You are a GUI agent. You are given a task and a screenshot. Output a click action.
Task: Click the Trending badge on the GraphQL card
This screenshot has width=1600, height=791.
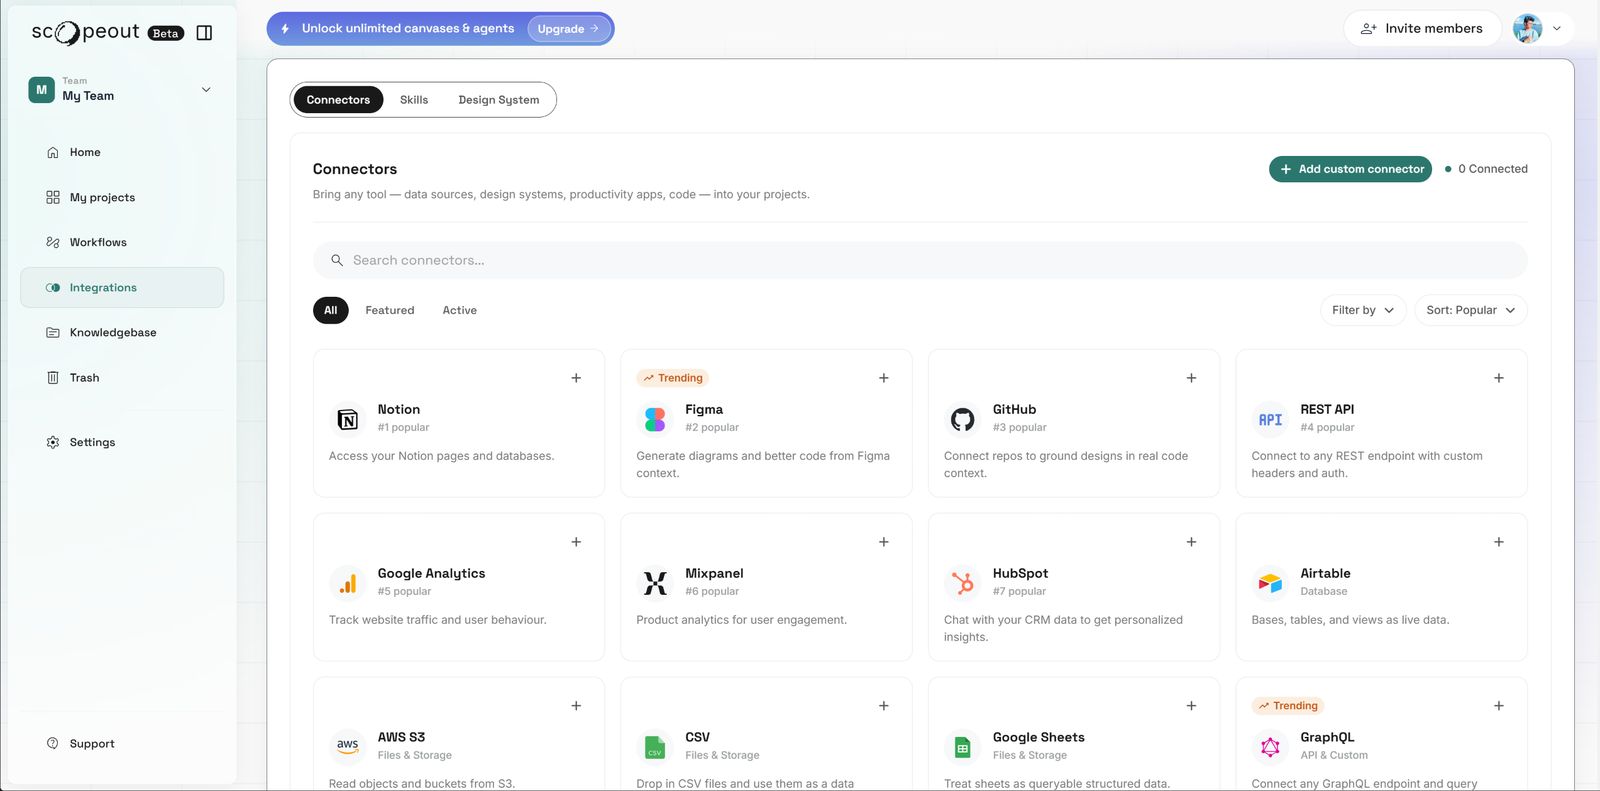click(1288, 706)
